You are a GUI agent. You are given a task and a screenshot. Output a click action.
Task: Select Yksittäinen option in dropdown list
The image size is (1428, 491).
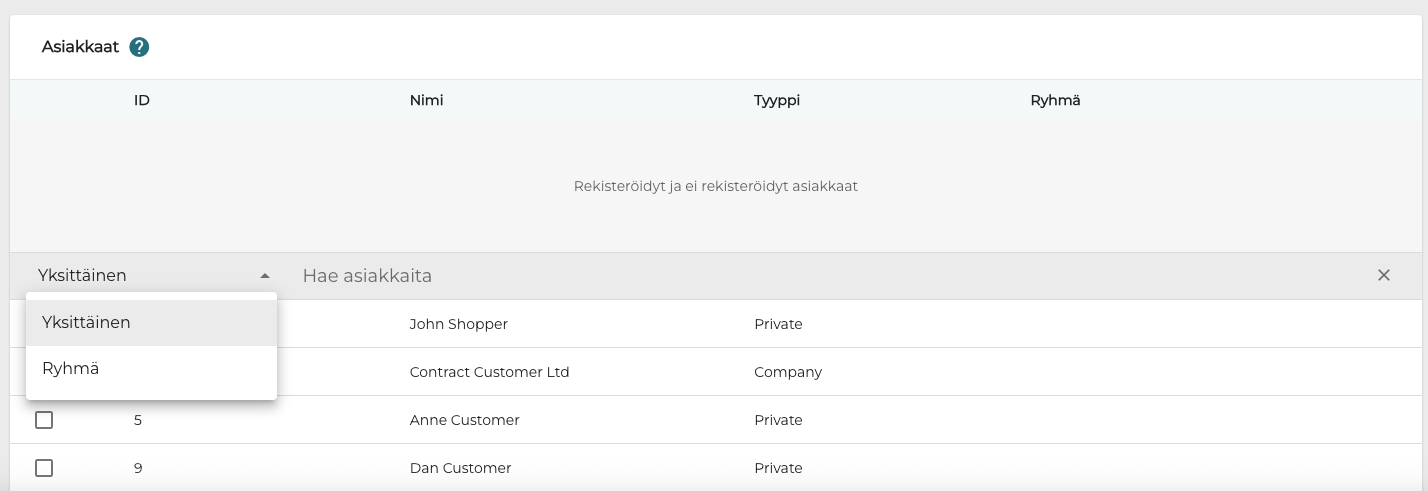87,323
